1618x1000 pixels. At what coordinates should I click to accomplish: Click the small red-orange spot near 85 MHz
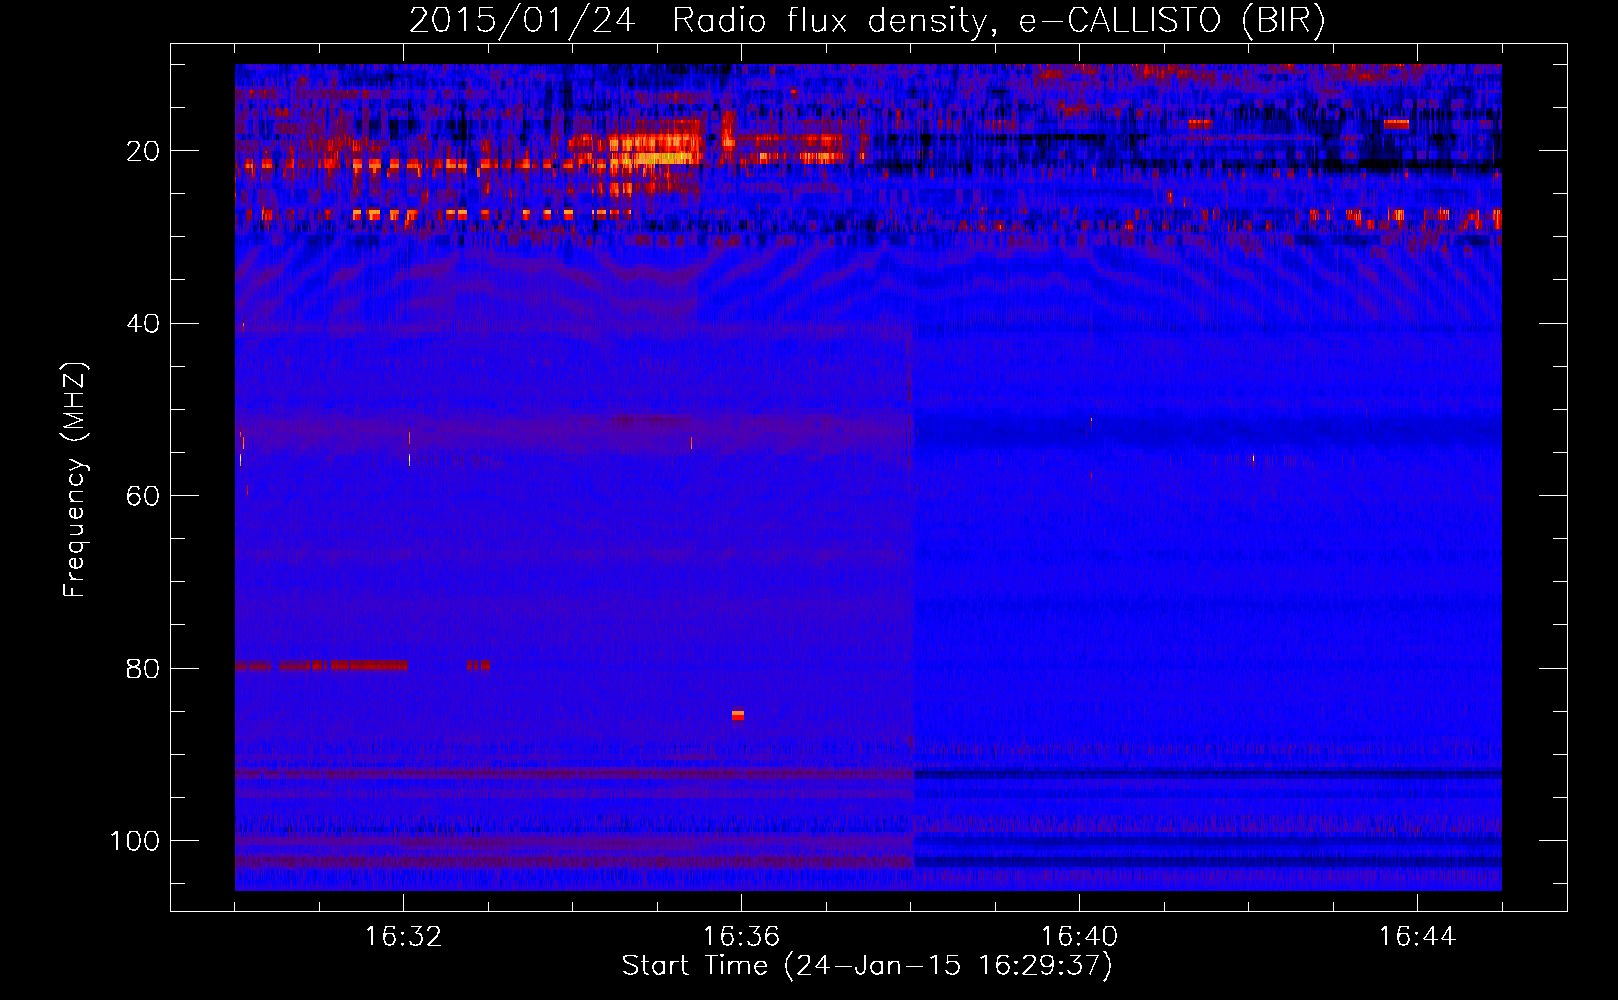(738, 715)
